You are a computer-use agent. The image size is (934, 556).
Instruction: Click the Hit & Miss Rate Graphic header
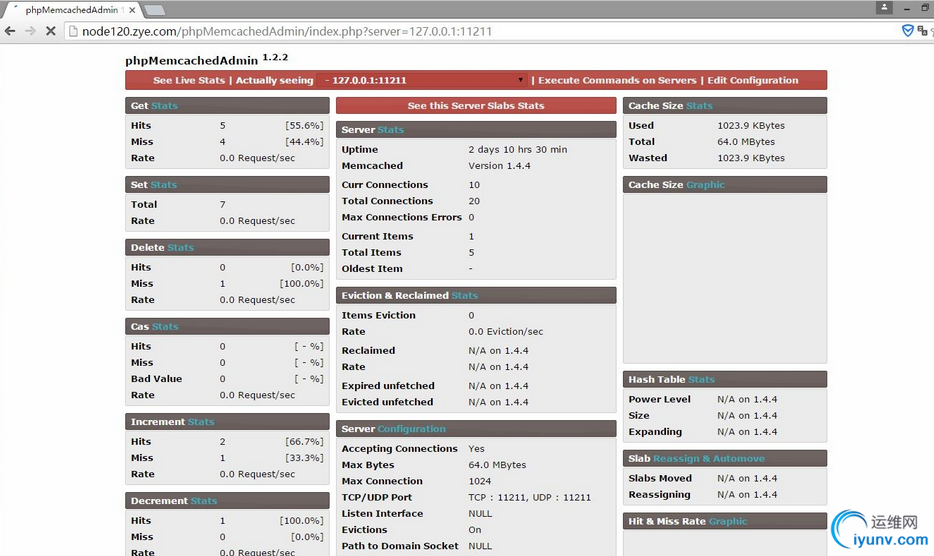click(725, 521)
